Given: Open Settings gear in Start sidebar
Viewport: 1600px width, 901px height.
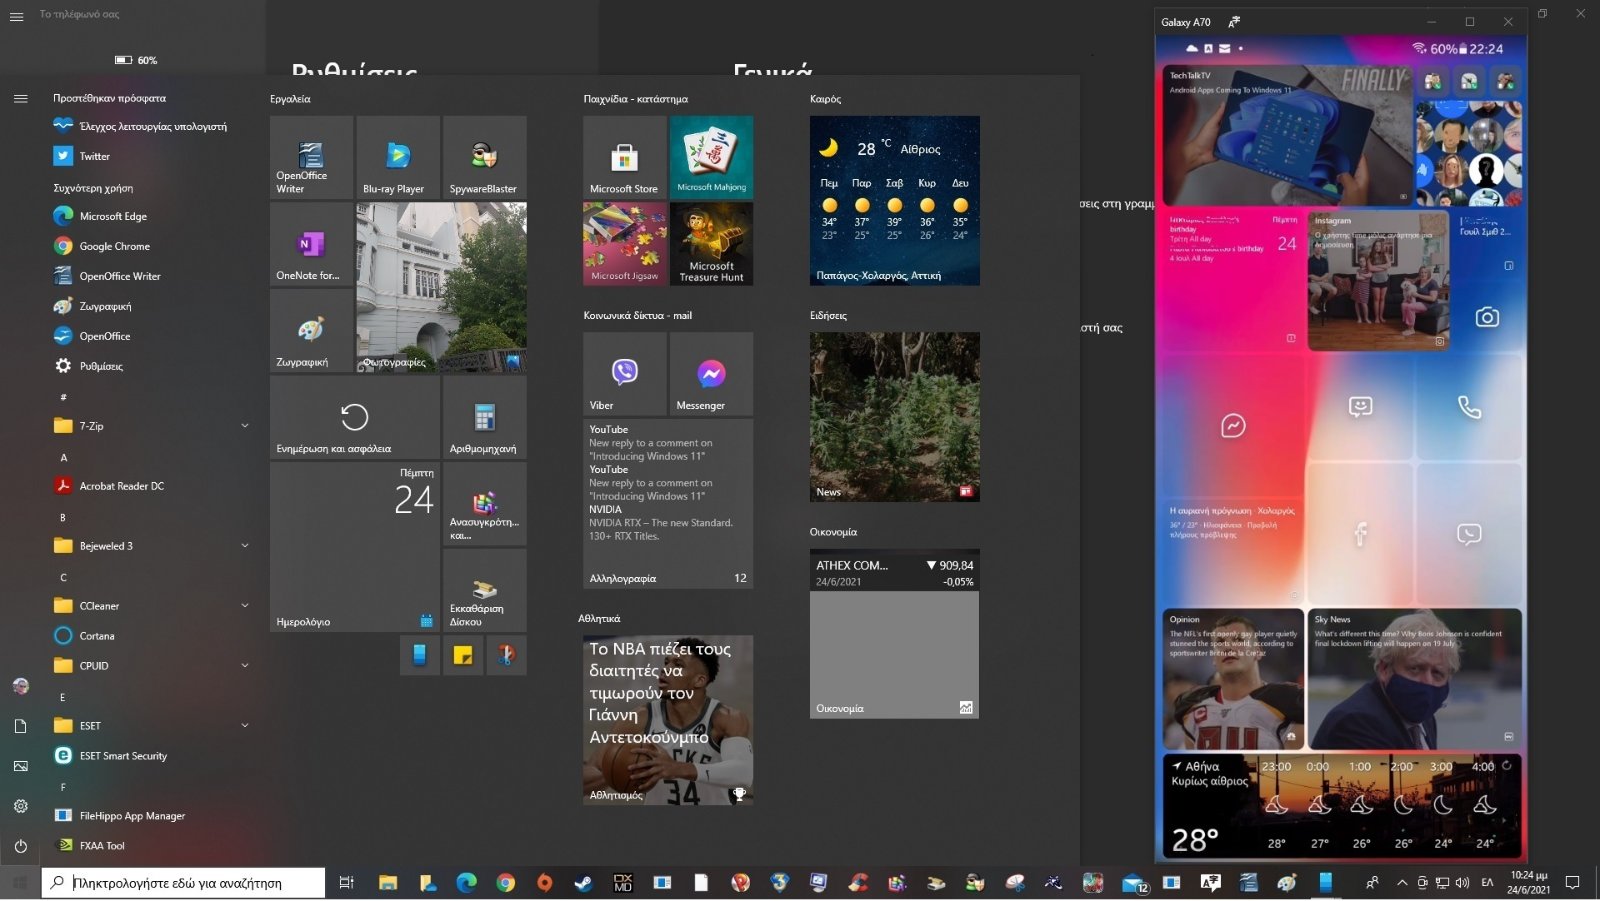Looking at the screenshot, I should (20, 806).
